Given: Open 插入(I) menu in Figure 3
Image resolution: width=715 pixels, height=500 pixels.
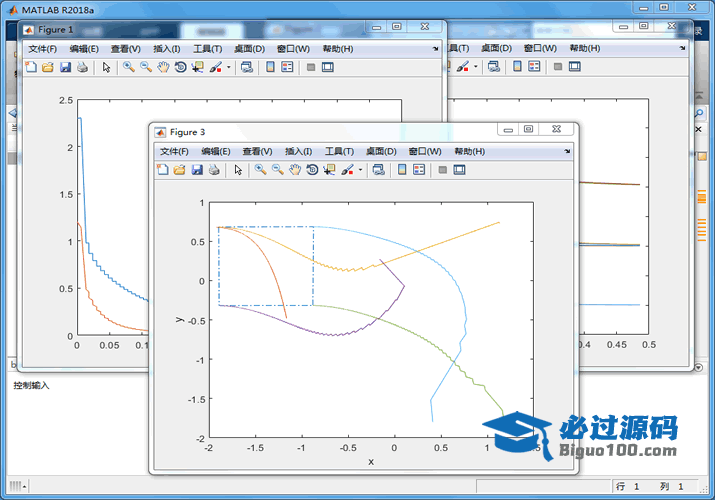Looking at the screenshot, I should pyautogui.click(x=298, y=151).
